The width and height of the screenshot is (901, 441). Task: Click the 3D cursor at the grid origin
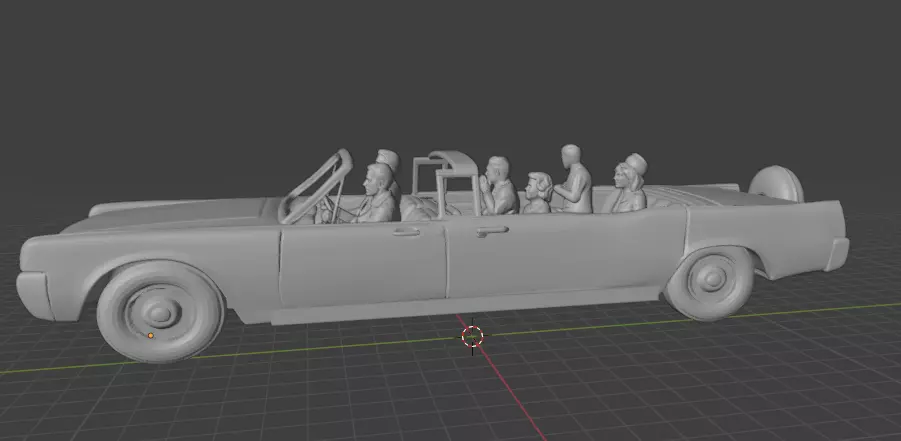click(472, 336)
